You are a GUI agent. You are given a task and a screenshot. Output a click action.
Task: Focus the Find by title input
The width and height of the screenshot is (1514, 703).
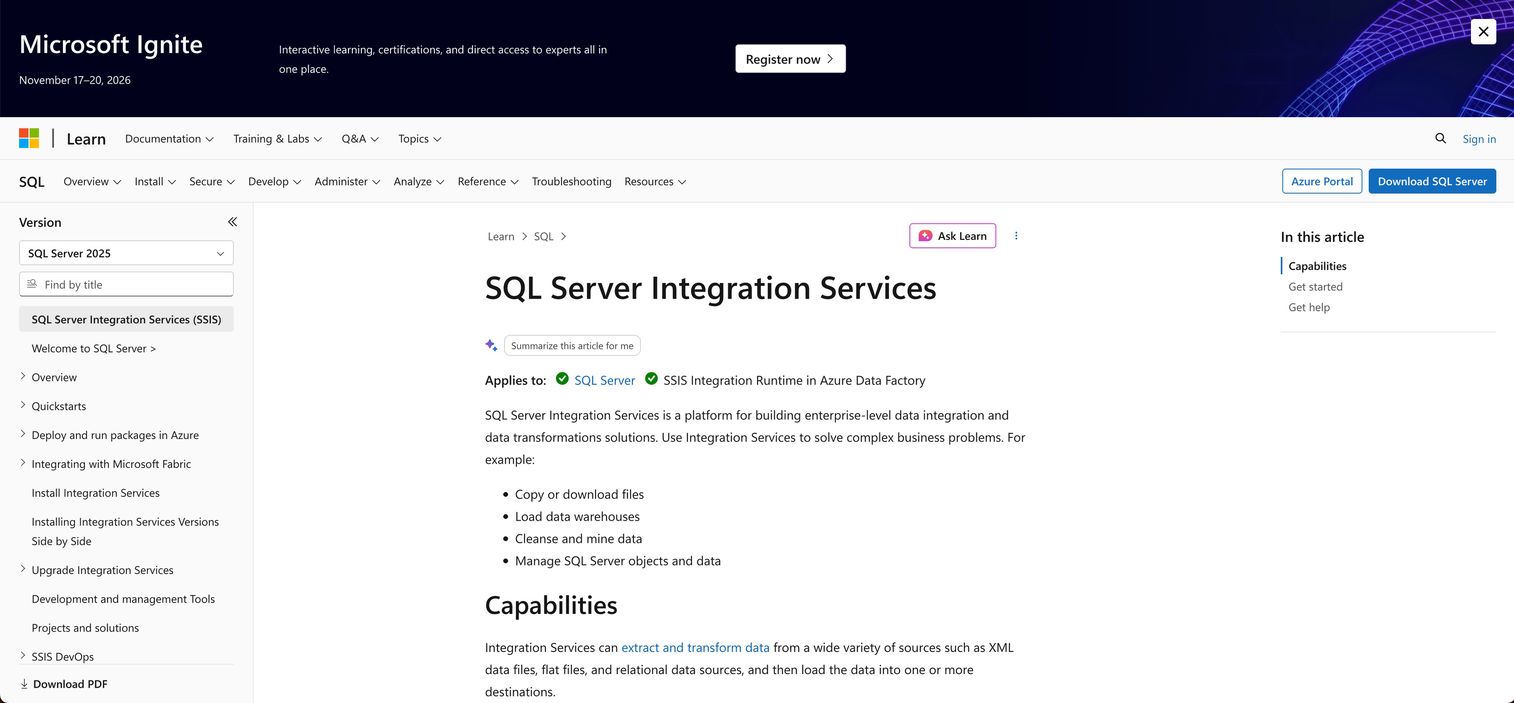pyautogui.click(x=126, y=284)
